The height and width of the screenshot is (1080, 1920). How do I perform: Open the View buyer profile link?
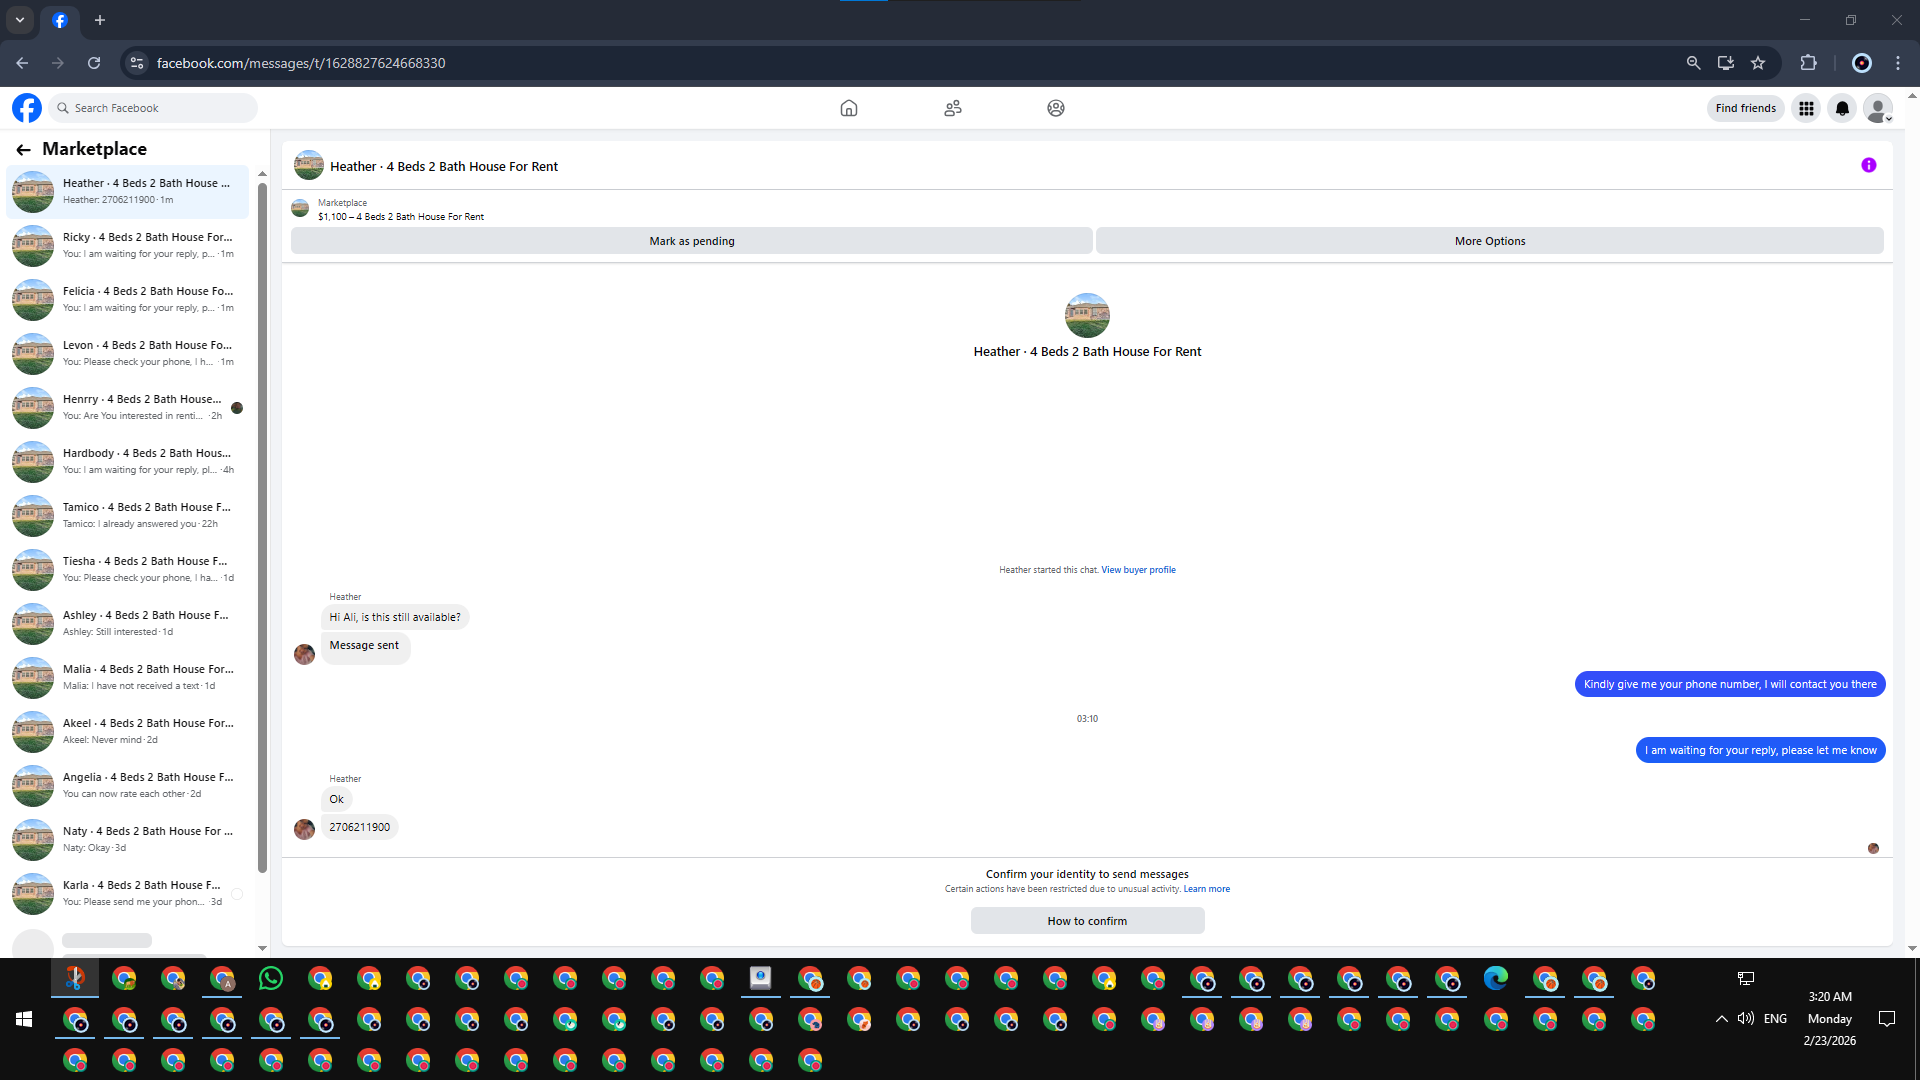[1138, 570]
